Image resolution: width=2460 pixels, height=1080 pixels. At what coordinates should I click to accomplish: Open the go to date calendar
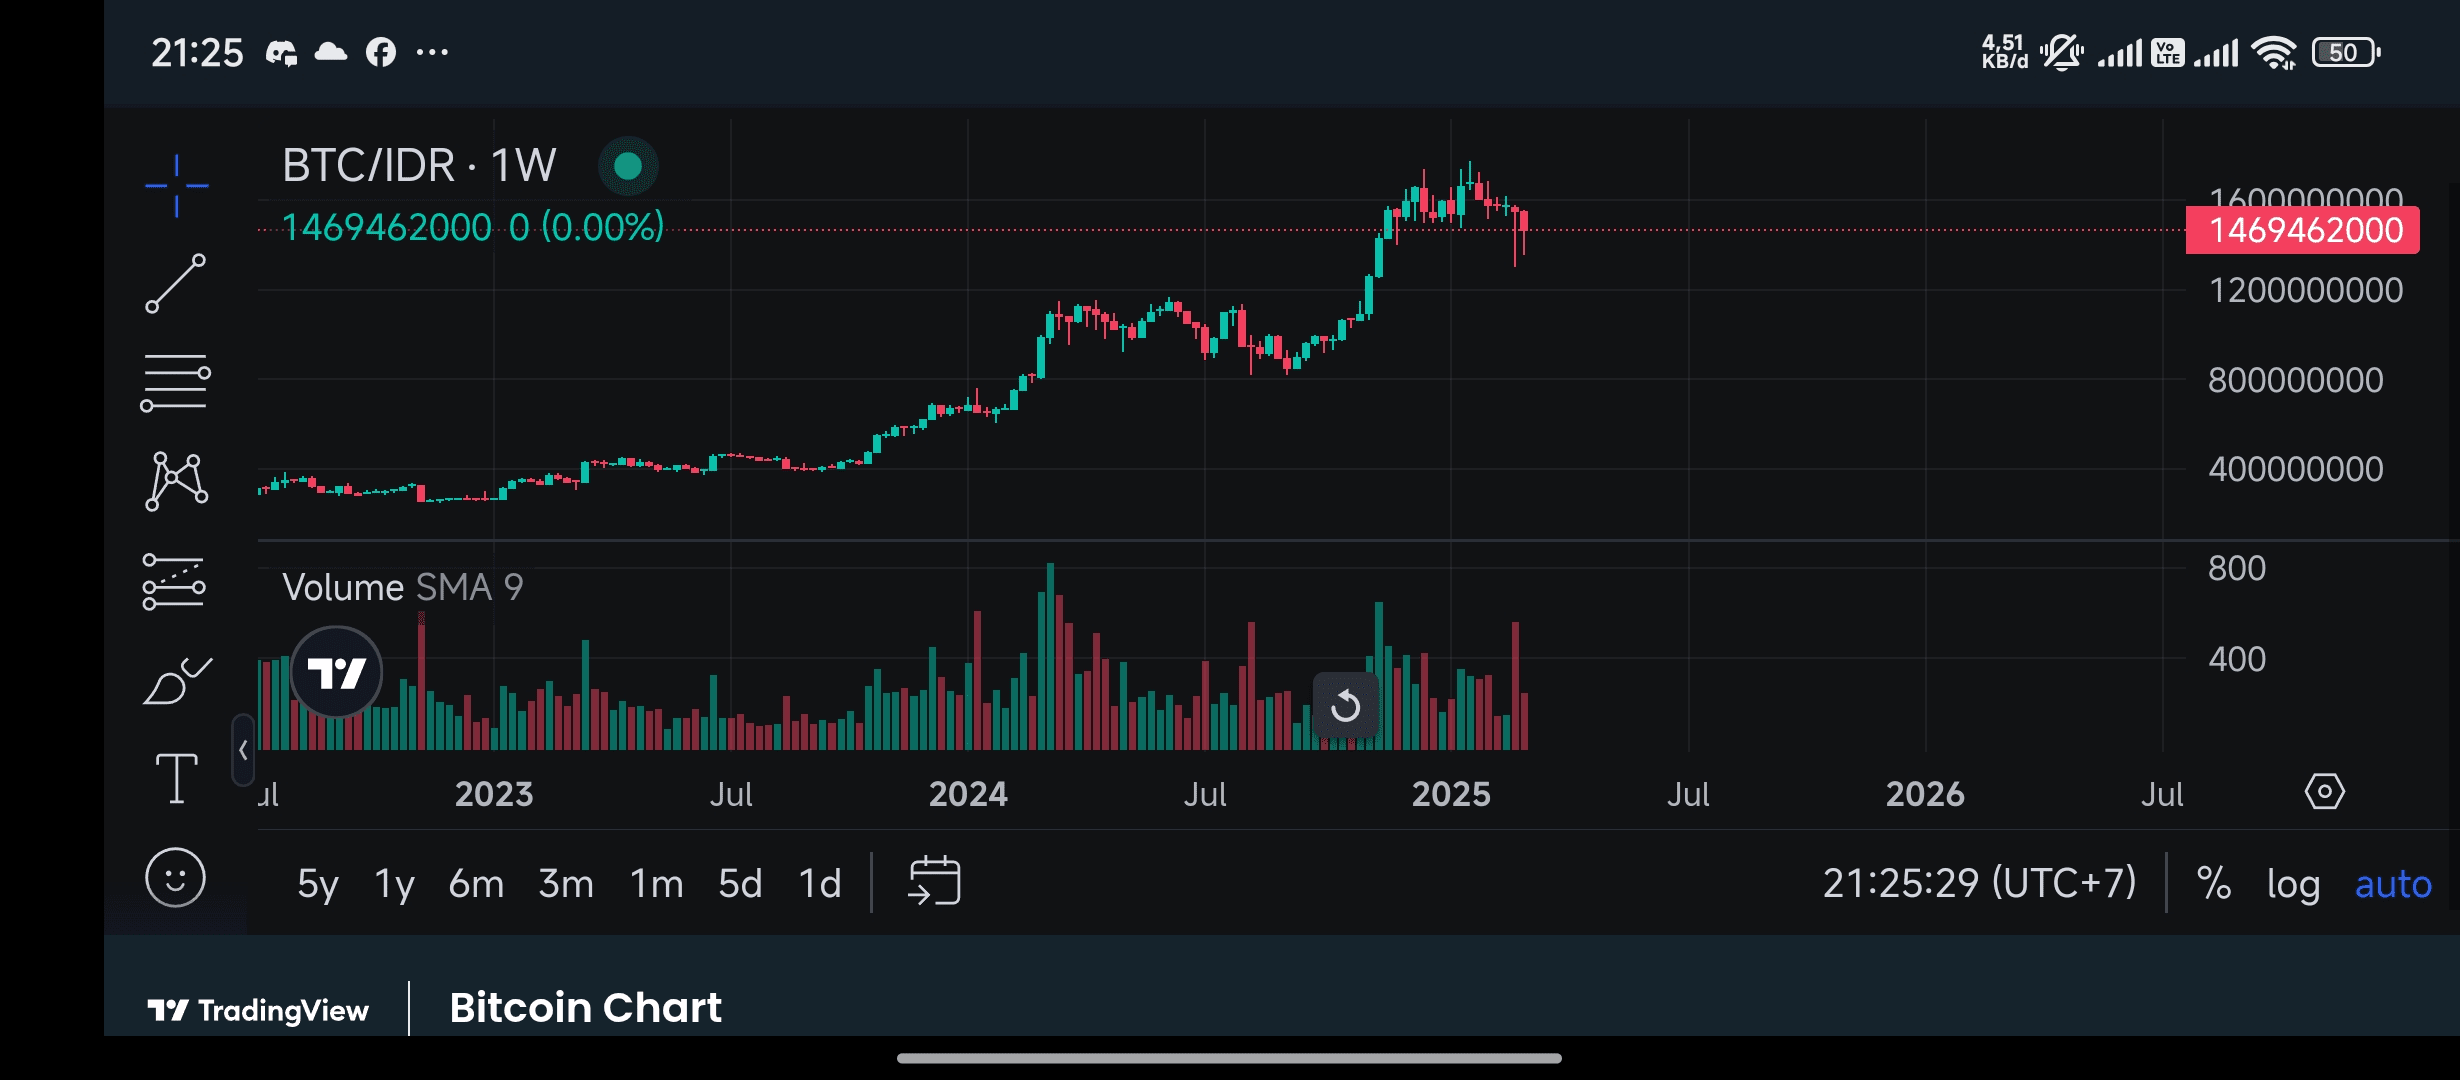pyautogui.click(x=933, y=882)
